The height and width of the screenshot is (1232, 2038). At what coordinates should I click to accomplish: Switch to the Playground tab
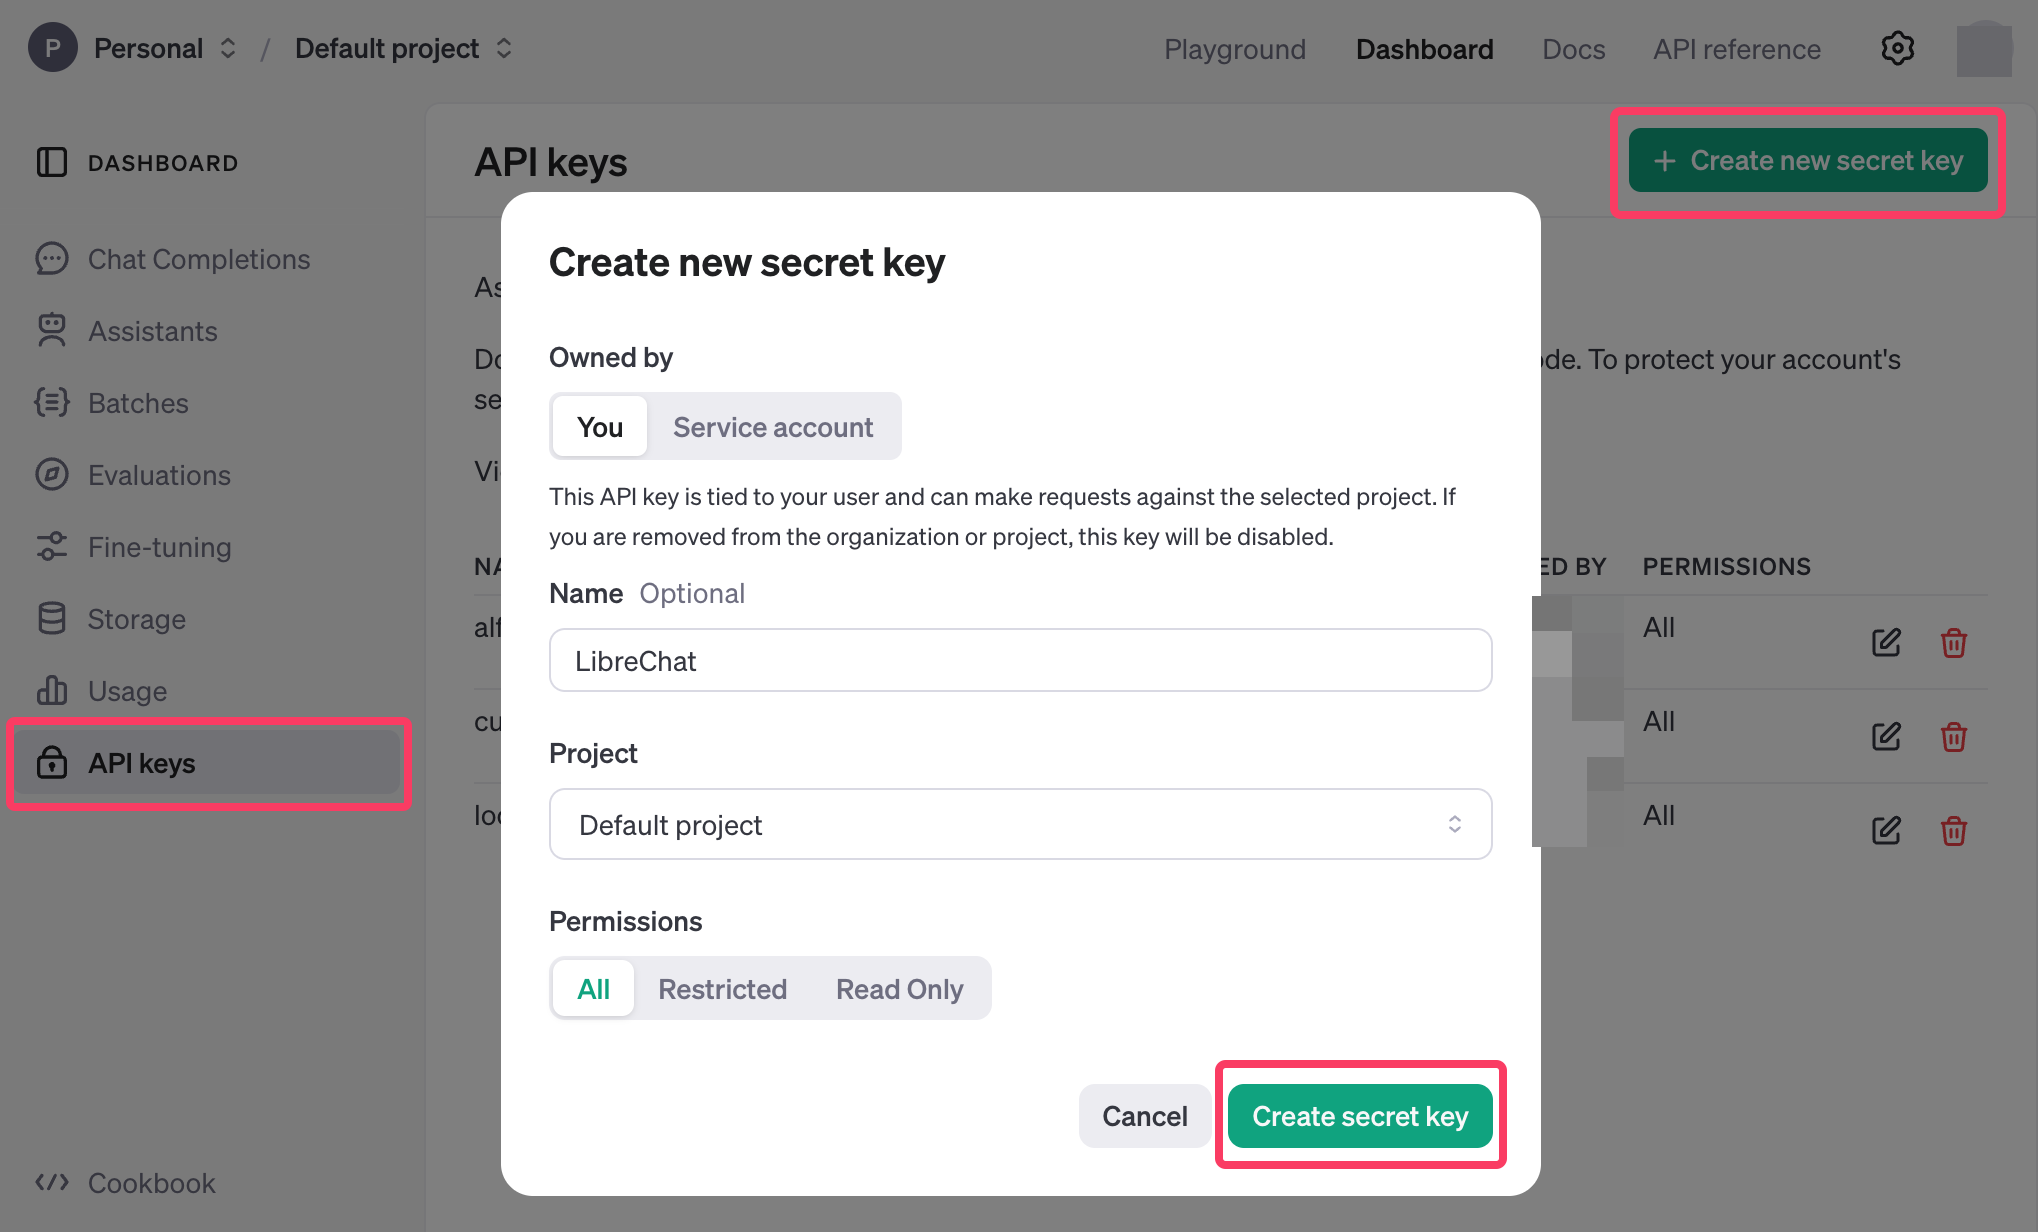tap(1234, 49)
